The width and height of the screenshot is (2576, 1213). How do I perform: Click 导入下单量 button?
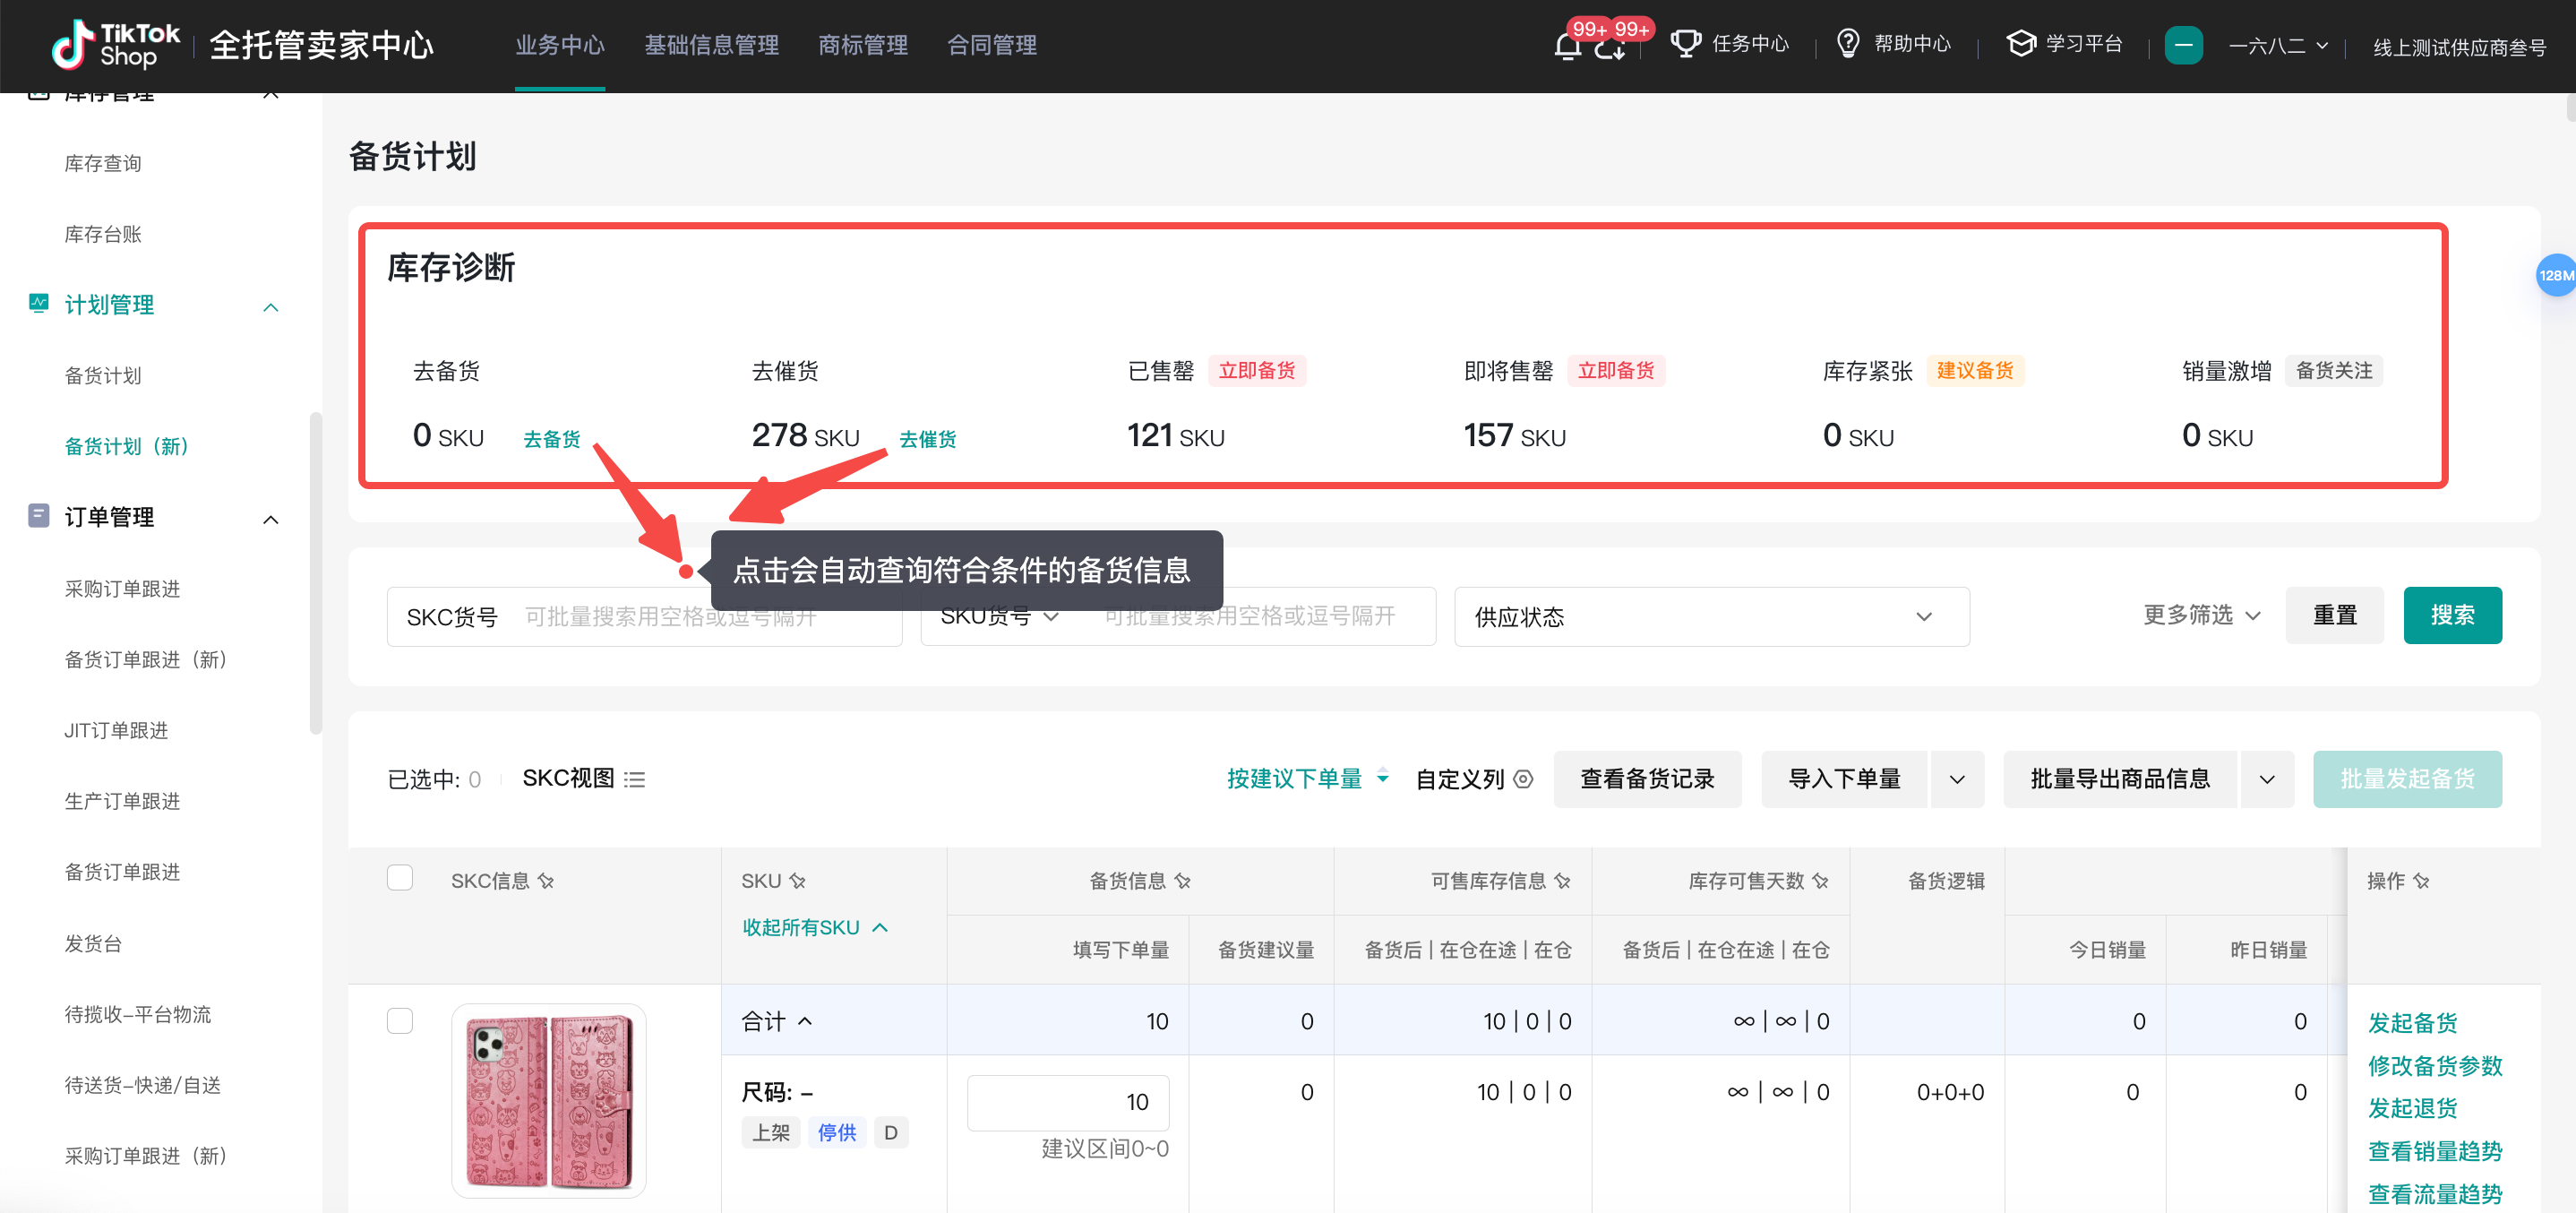click(x=1844, y=779)
